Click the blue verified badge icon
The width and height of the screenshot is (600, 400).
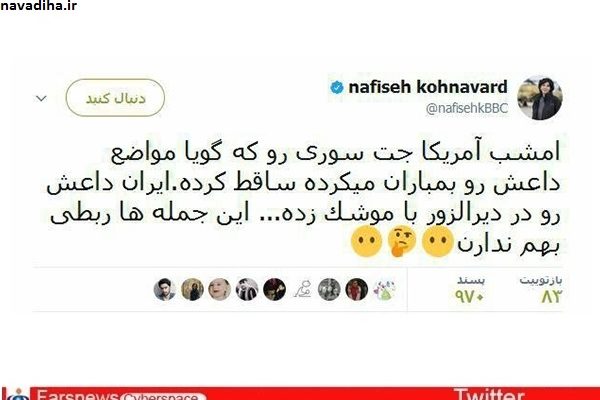tap(337, 88)
